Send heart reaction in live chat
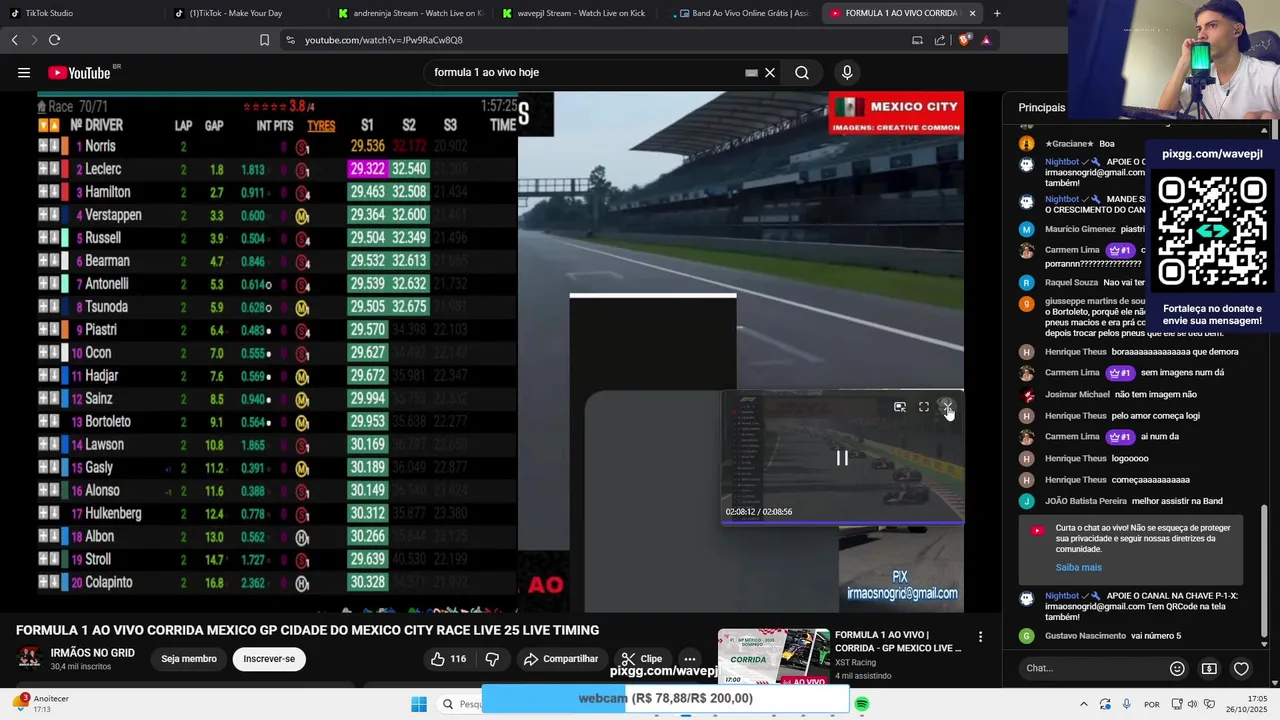 tap(1241, 668)
